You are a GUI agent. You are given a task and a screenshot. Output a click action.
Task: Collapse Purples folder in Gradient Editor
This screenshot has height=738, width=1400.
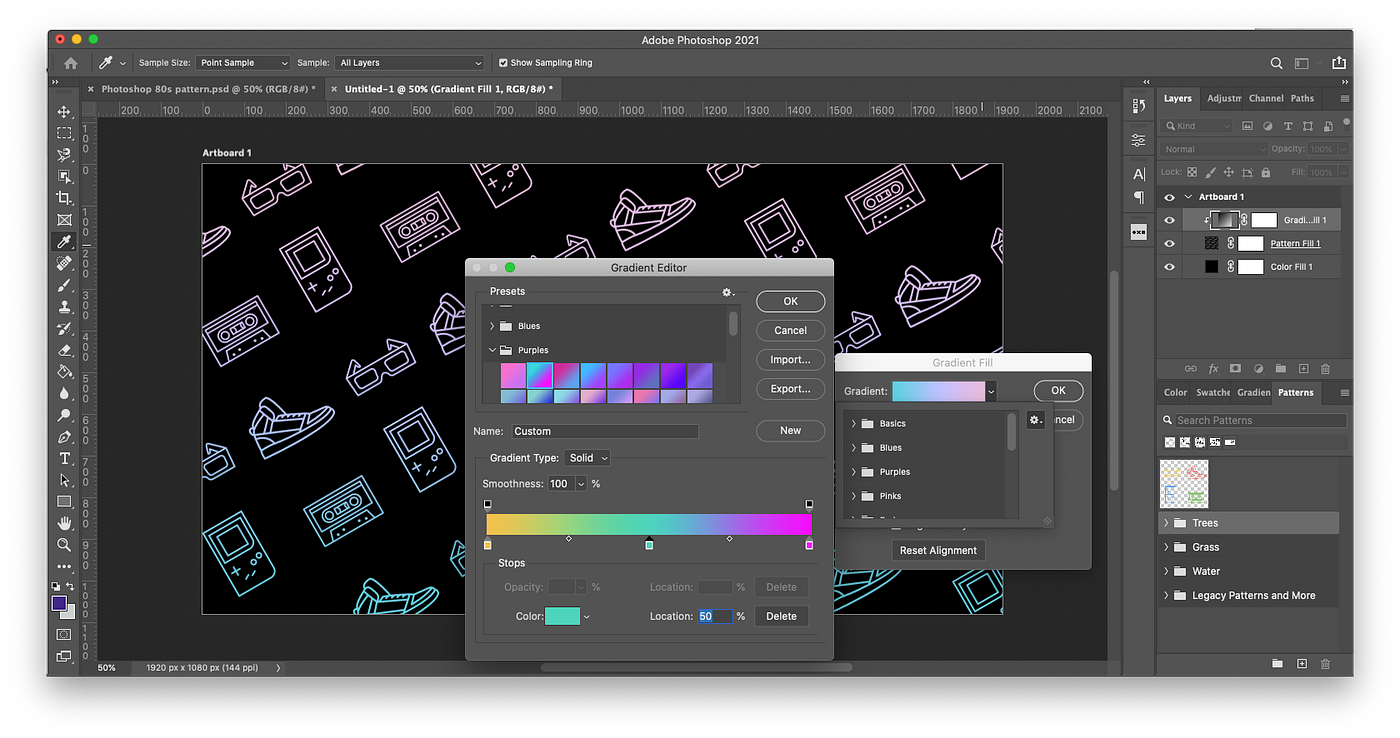click(492, 350)
